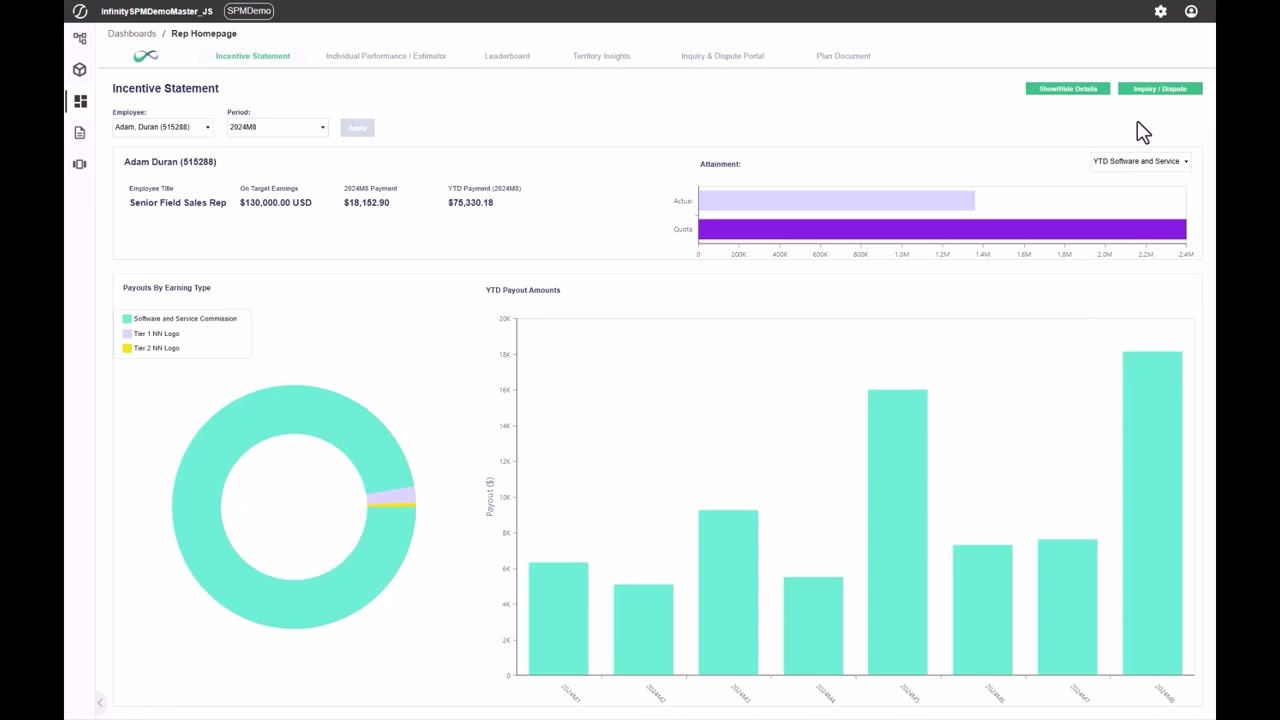Go to Dashboards breadcrumb
The image size is (1280, 720).
(132, 34)
